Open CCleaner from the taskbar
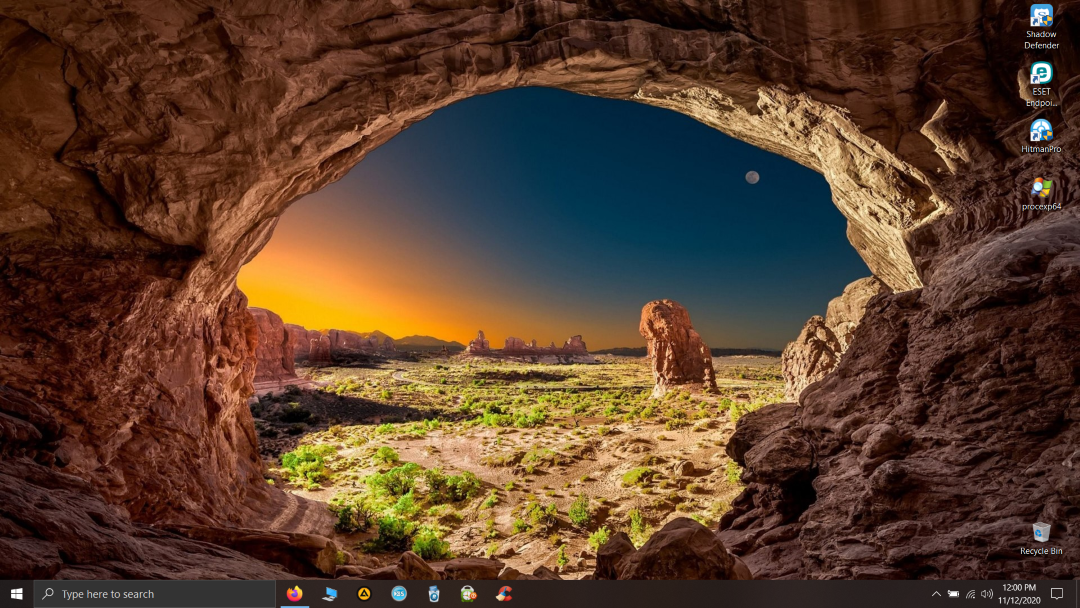The width and height of the screenshot is (1080, 608). 504,594
